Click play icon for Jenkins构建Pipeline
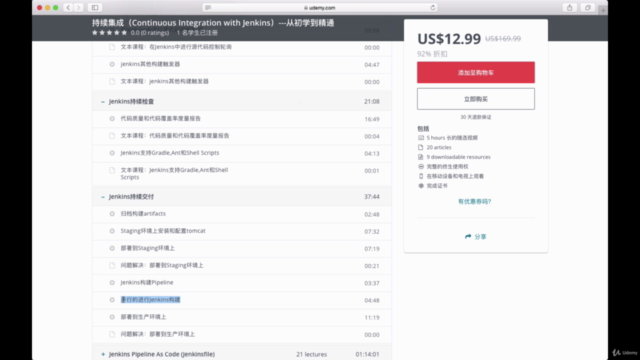The image size is (640, 360). pos(112,282)
